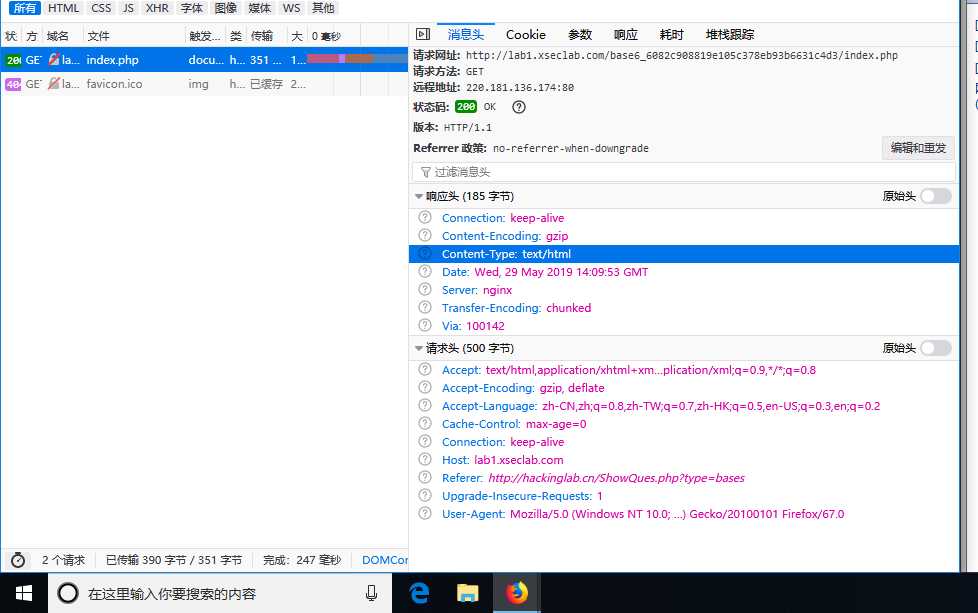The image size is (978, 613).
Task: Open Microsoft Edge from taskbar
Action: point(419,593)
